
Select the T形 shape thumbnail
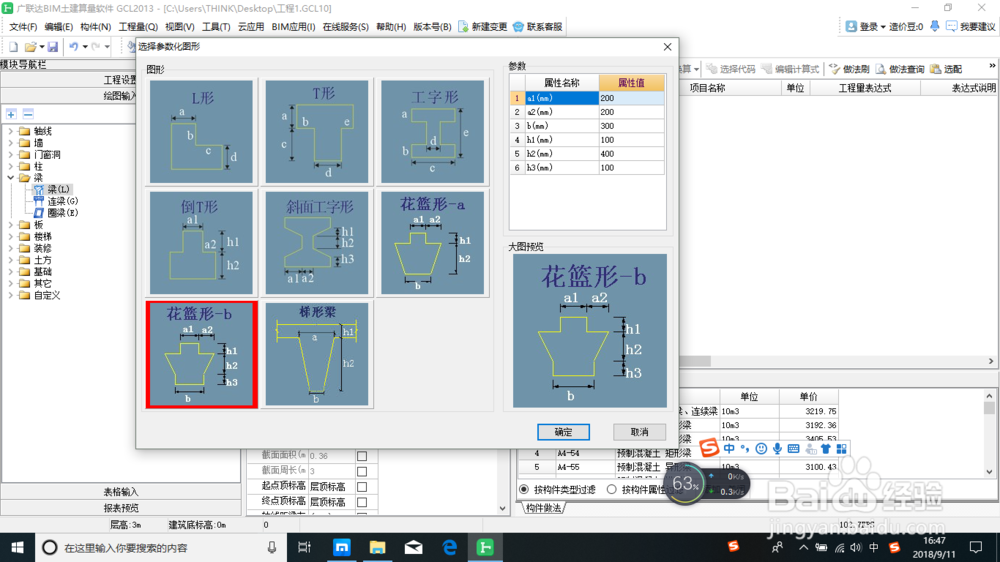317,131
